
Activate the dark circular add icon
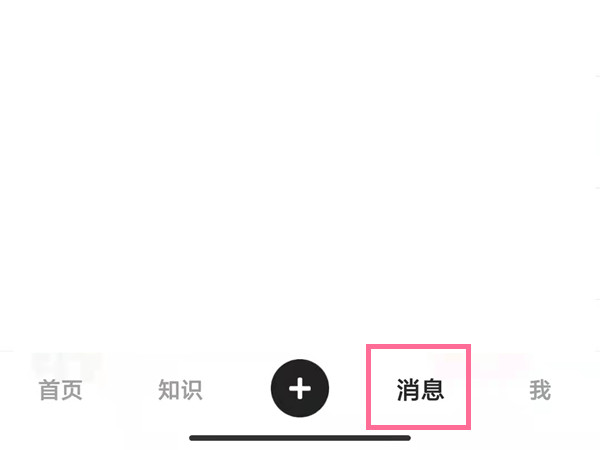(x=300, y=388)
